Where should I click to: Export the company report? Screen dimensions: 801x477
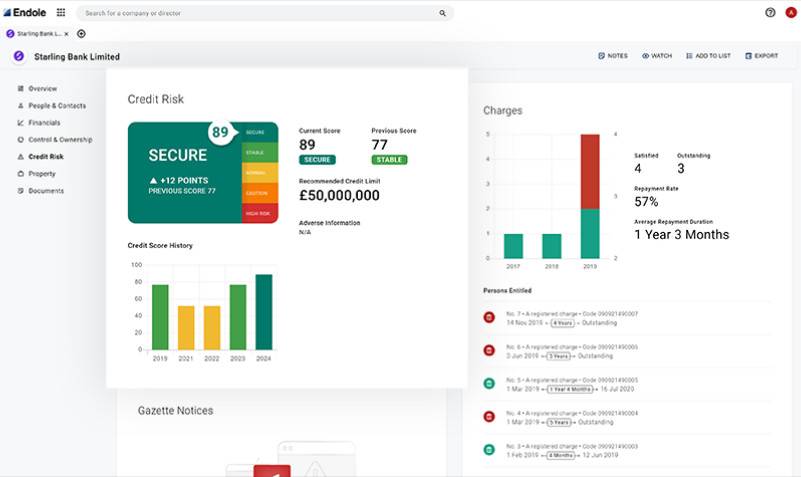(x=761, y=56)
